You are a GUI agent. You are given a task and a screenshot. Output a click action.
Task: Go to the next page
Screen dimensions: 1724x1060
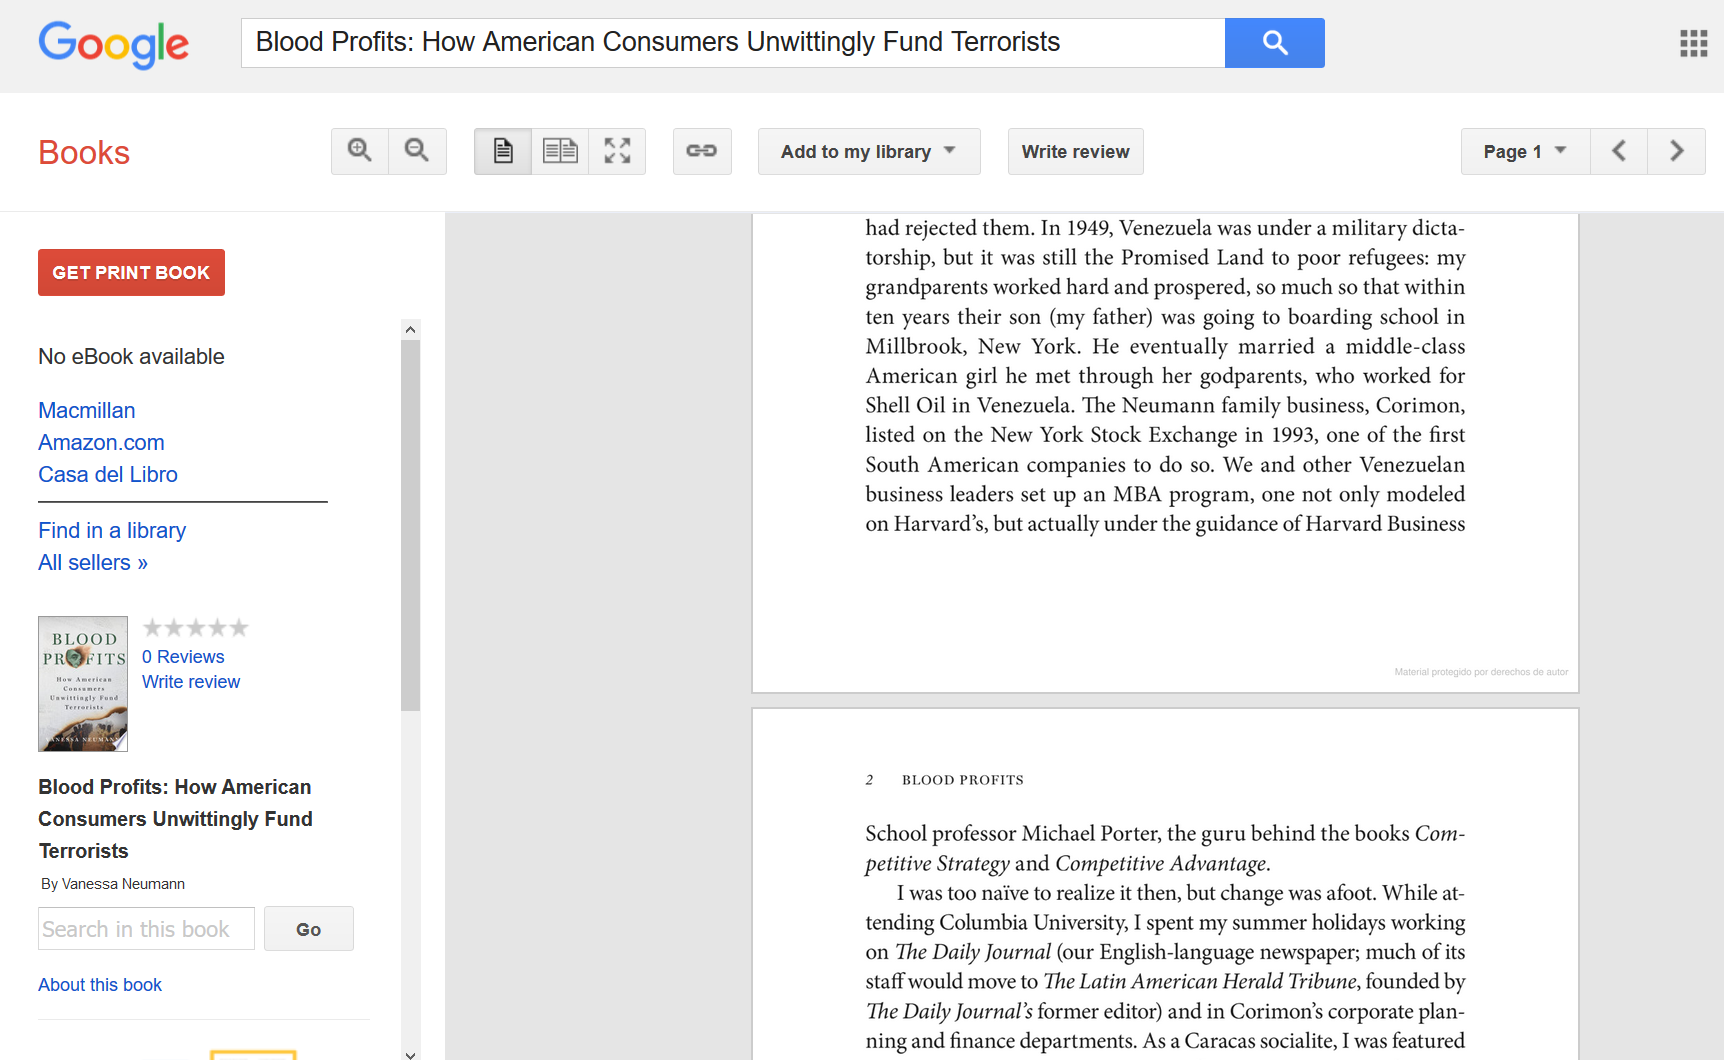click(1677, 151)
